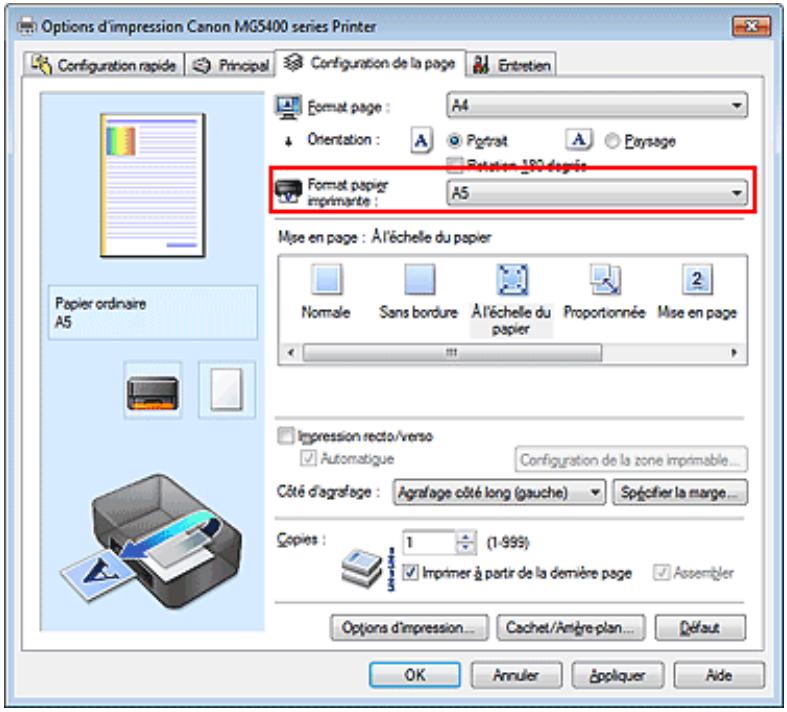Viewport: 787px width, 712px height.
Task: Confirm with the OK button
Action: tap(415, 675)
